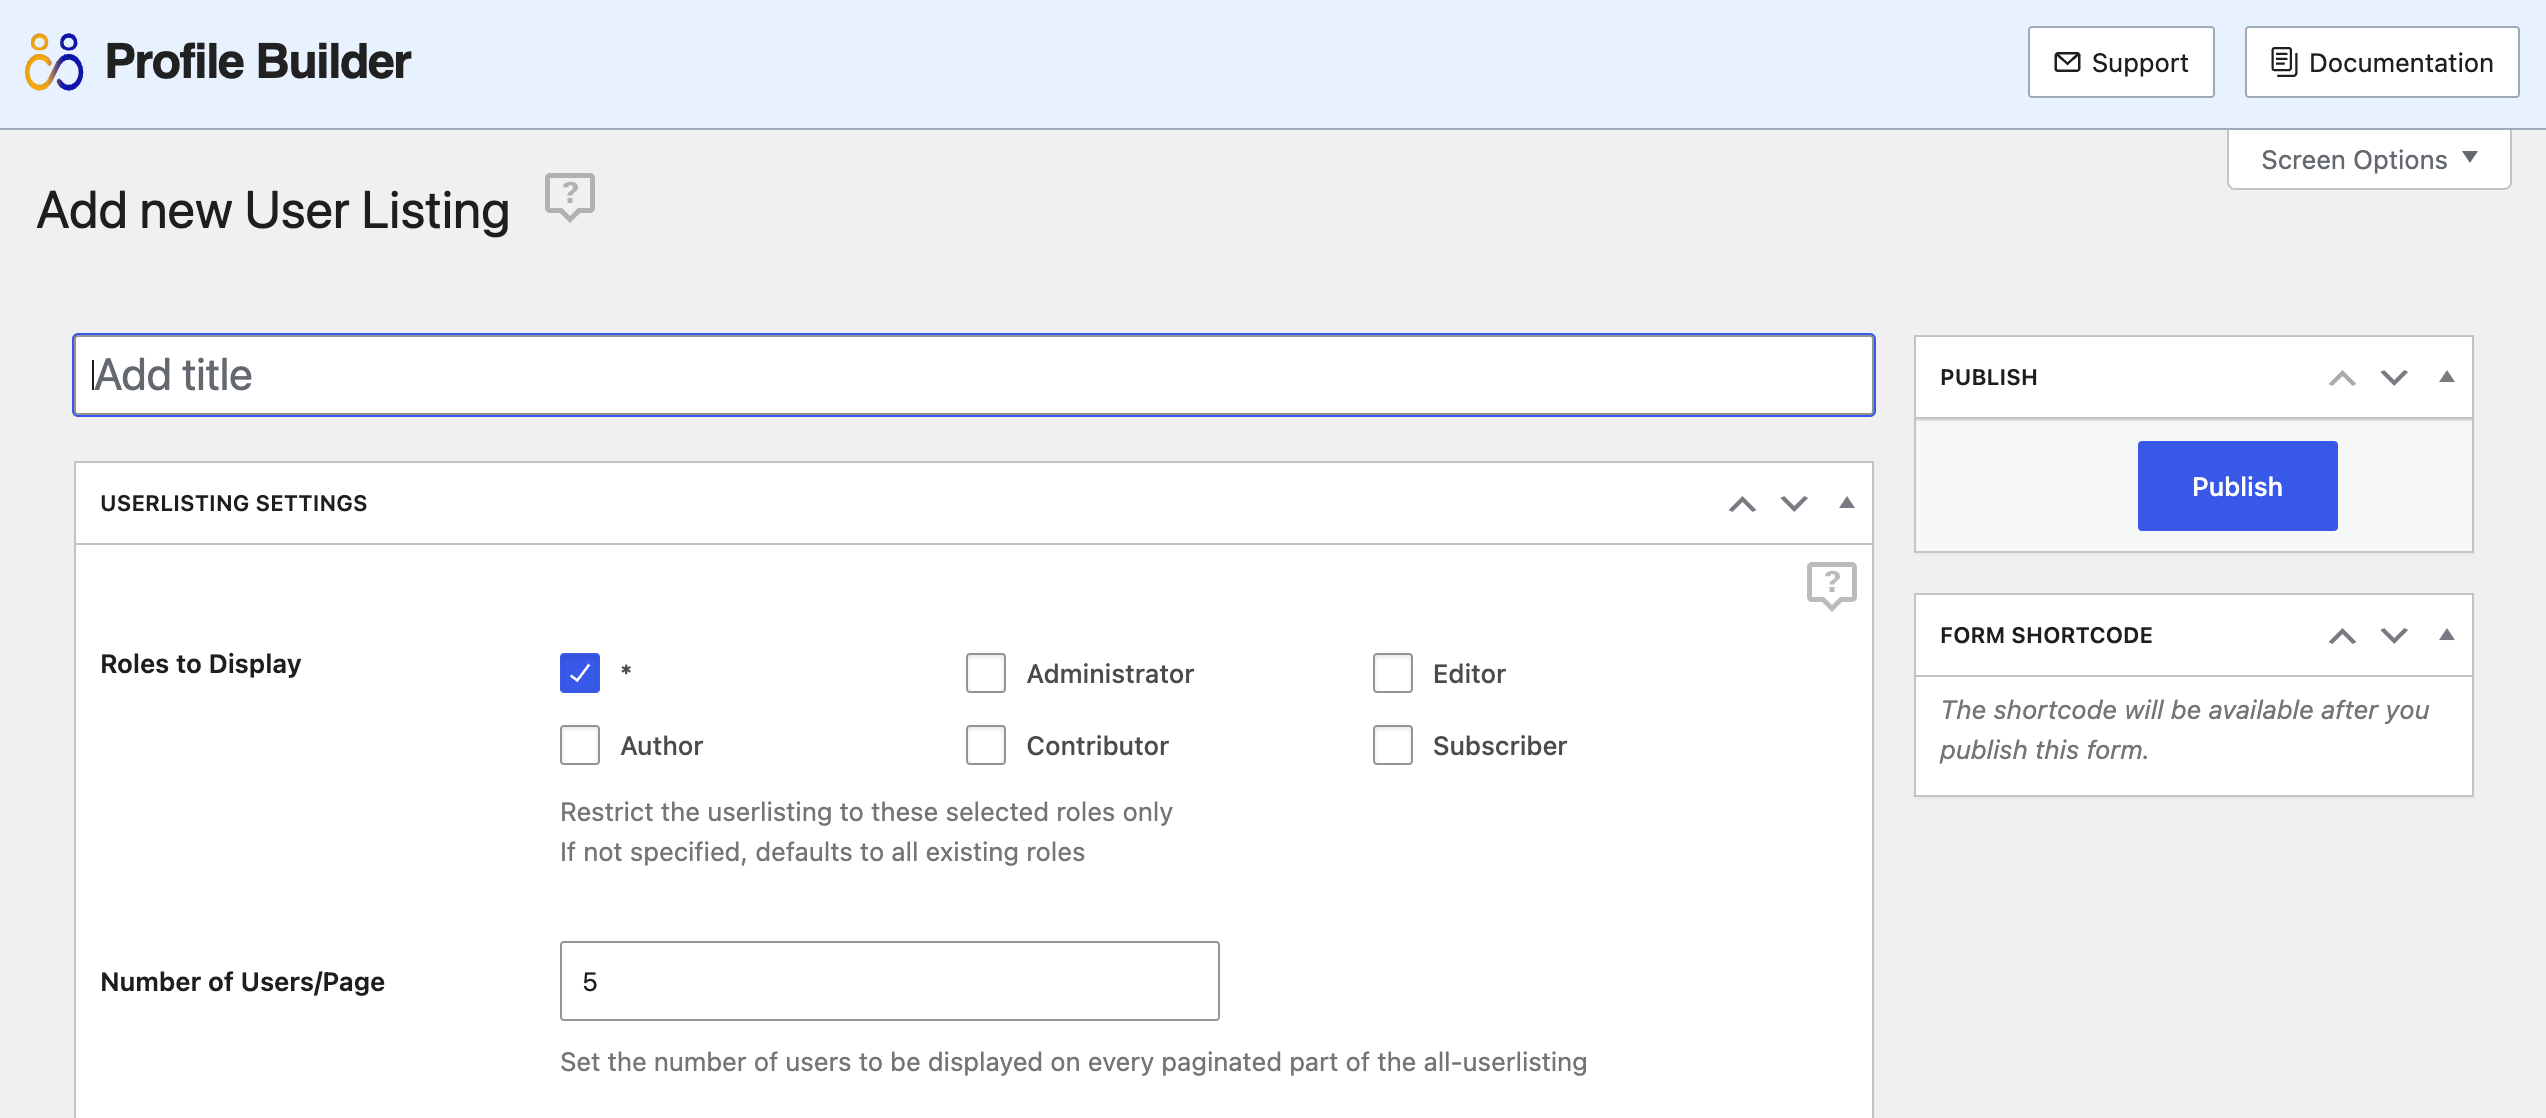Click the Form Shortcode heading text

pos(2046,635)
